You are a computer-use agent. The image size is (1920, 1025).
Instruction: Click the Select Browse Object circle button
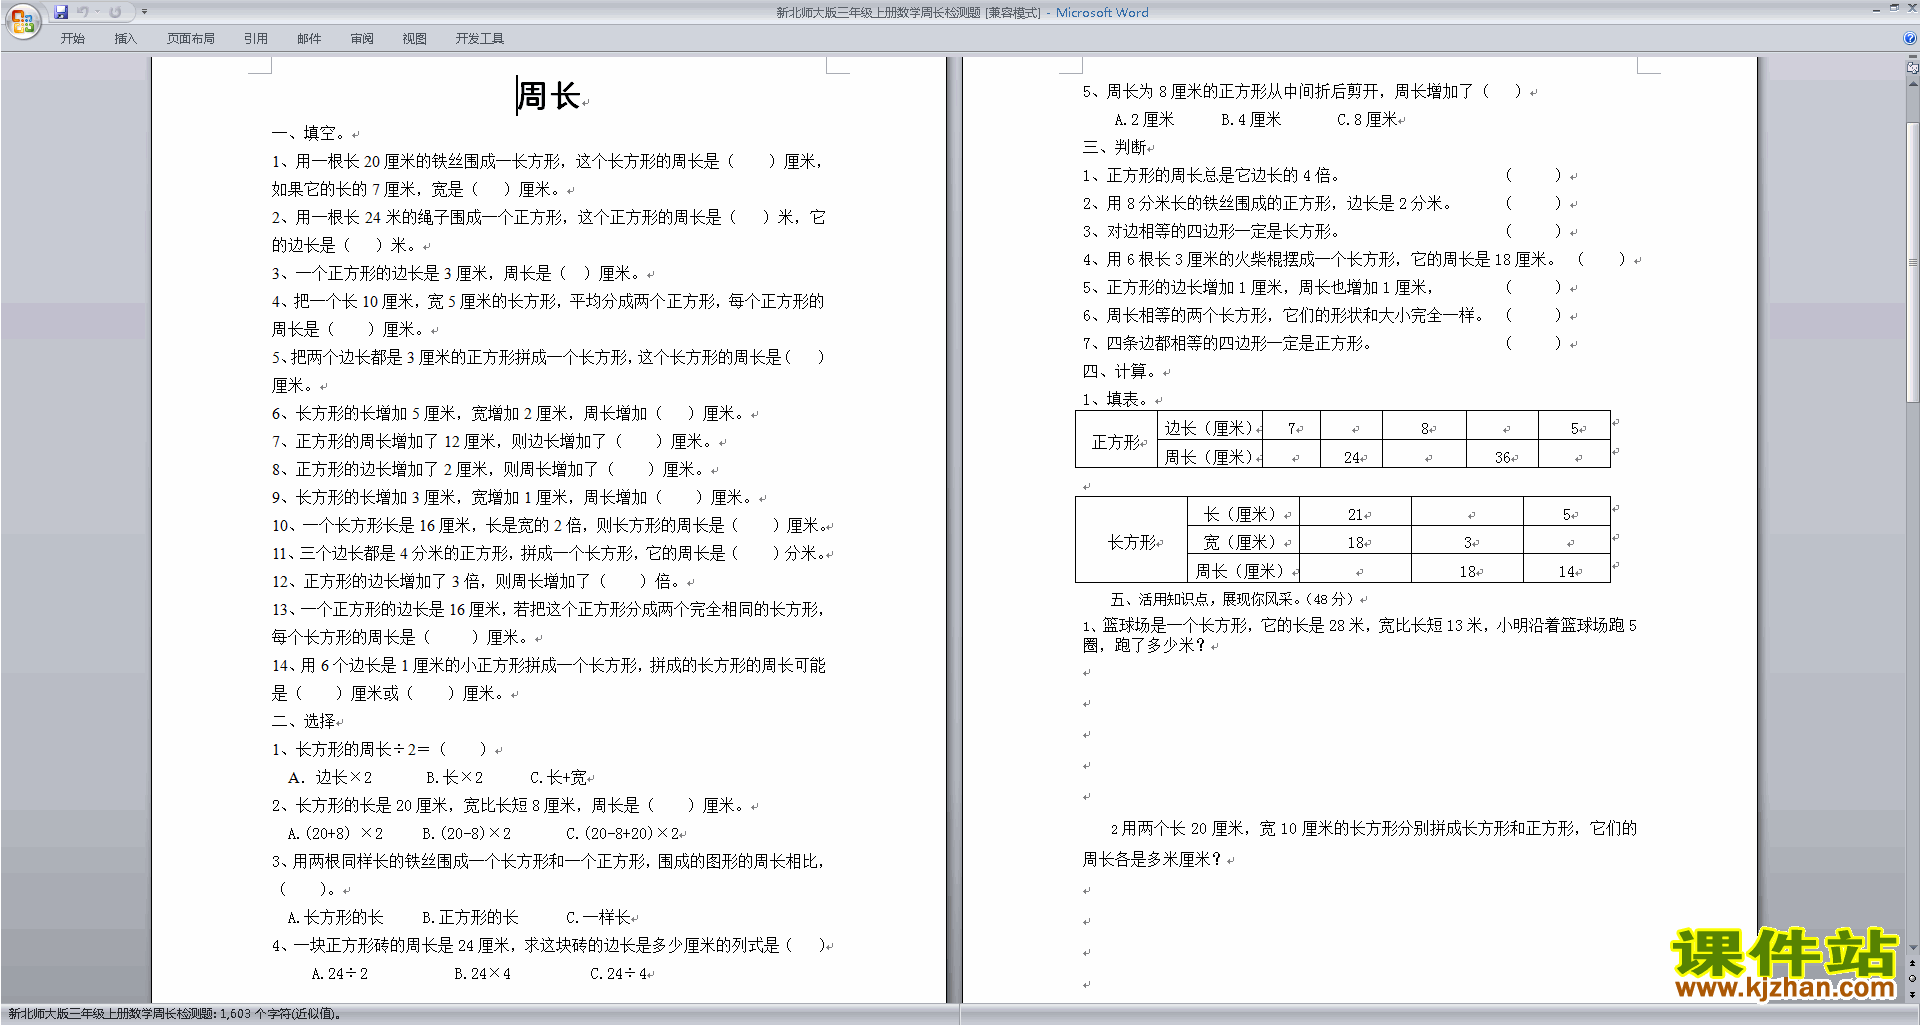click(x=1913, y=979)
